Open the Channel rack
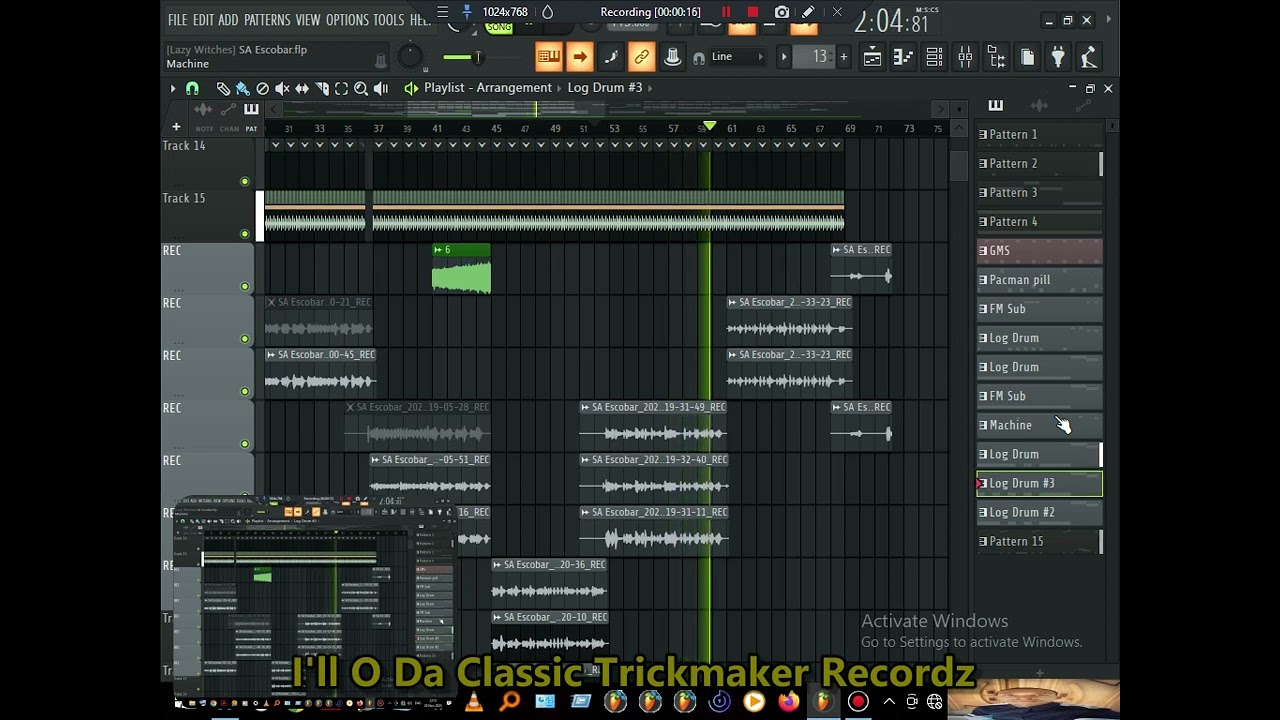 click(934, 58)
